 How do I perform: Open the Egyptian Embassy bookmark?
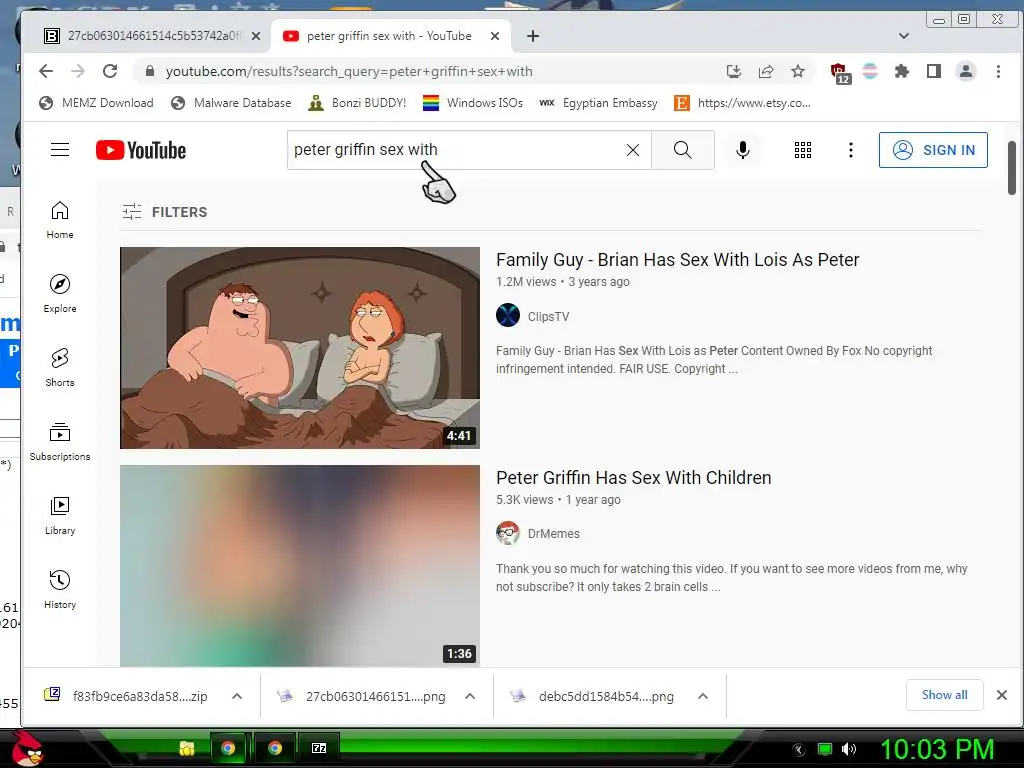(598, 103)
